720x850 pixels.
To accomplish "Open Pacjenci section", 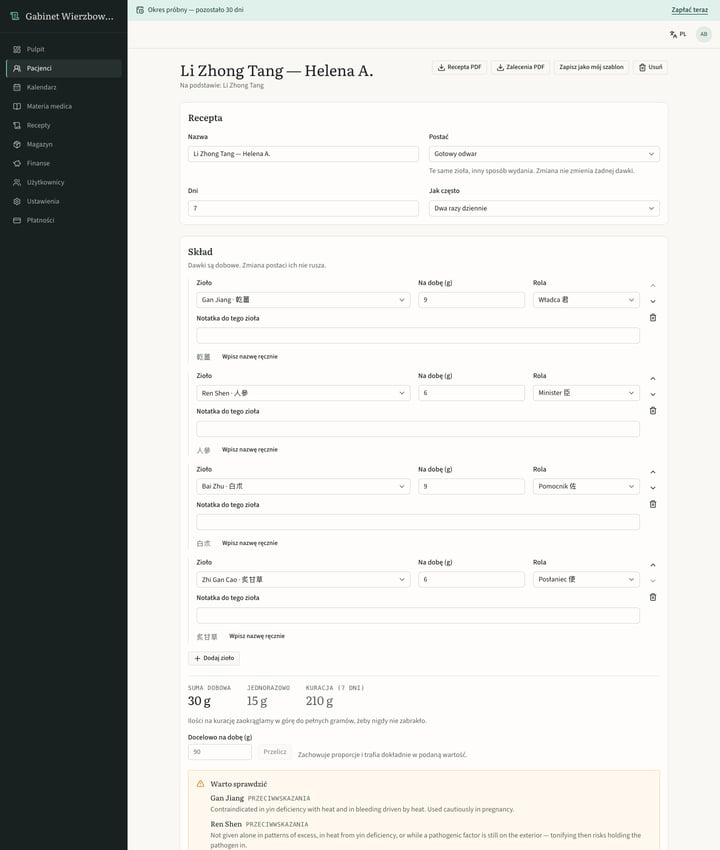I will coord(63,68).
